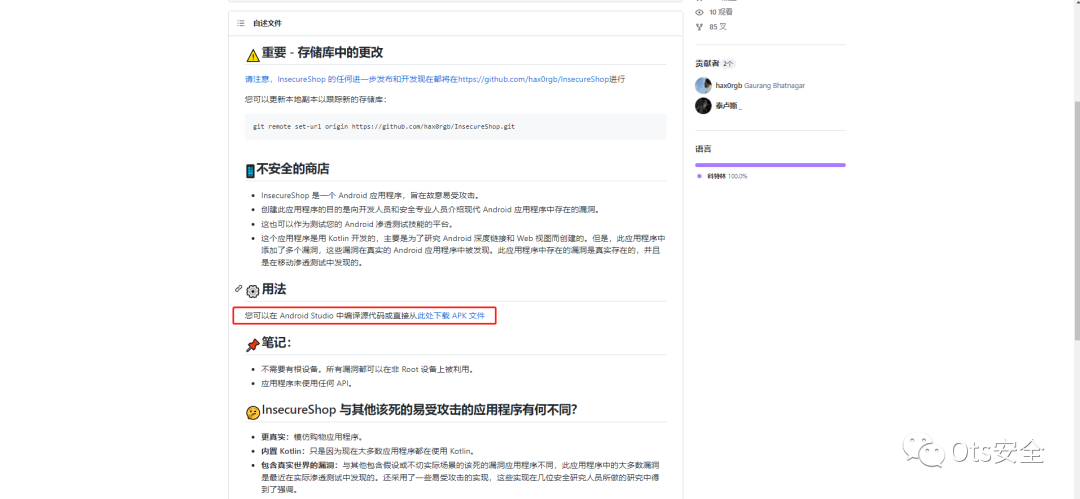Viewport: 1080px width, 499px height.
Task: Click the 用法 heading text
Action: 273,289
